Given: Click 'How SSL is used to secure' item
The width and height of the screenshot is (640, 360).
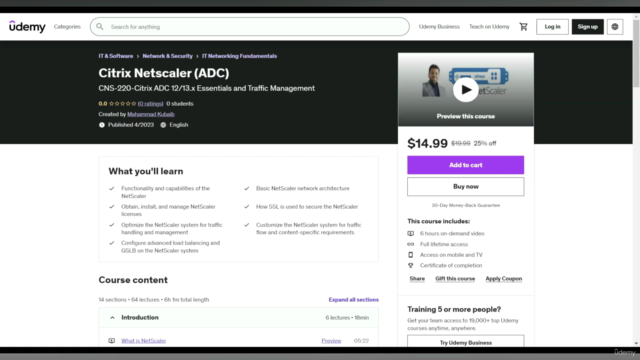Looking at the screenshot, I should click(x=307, y=207).
